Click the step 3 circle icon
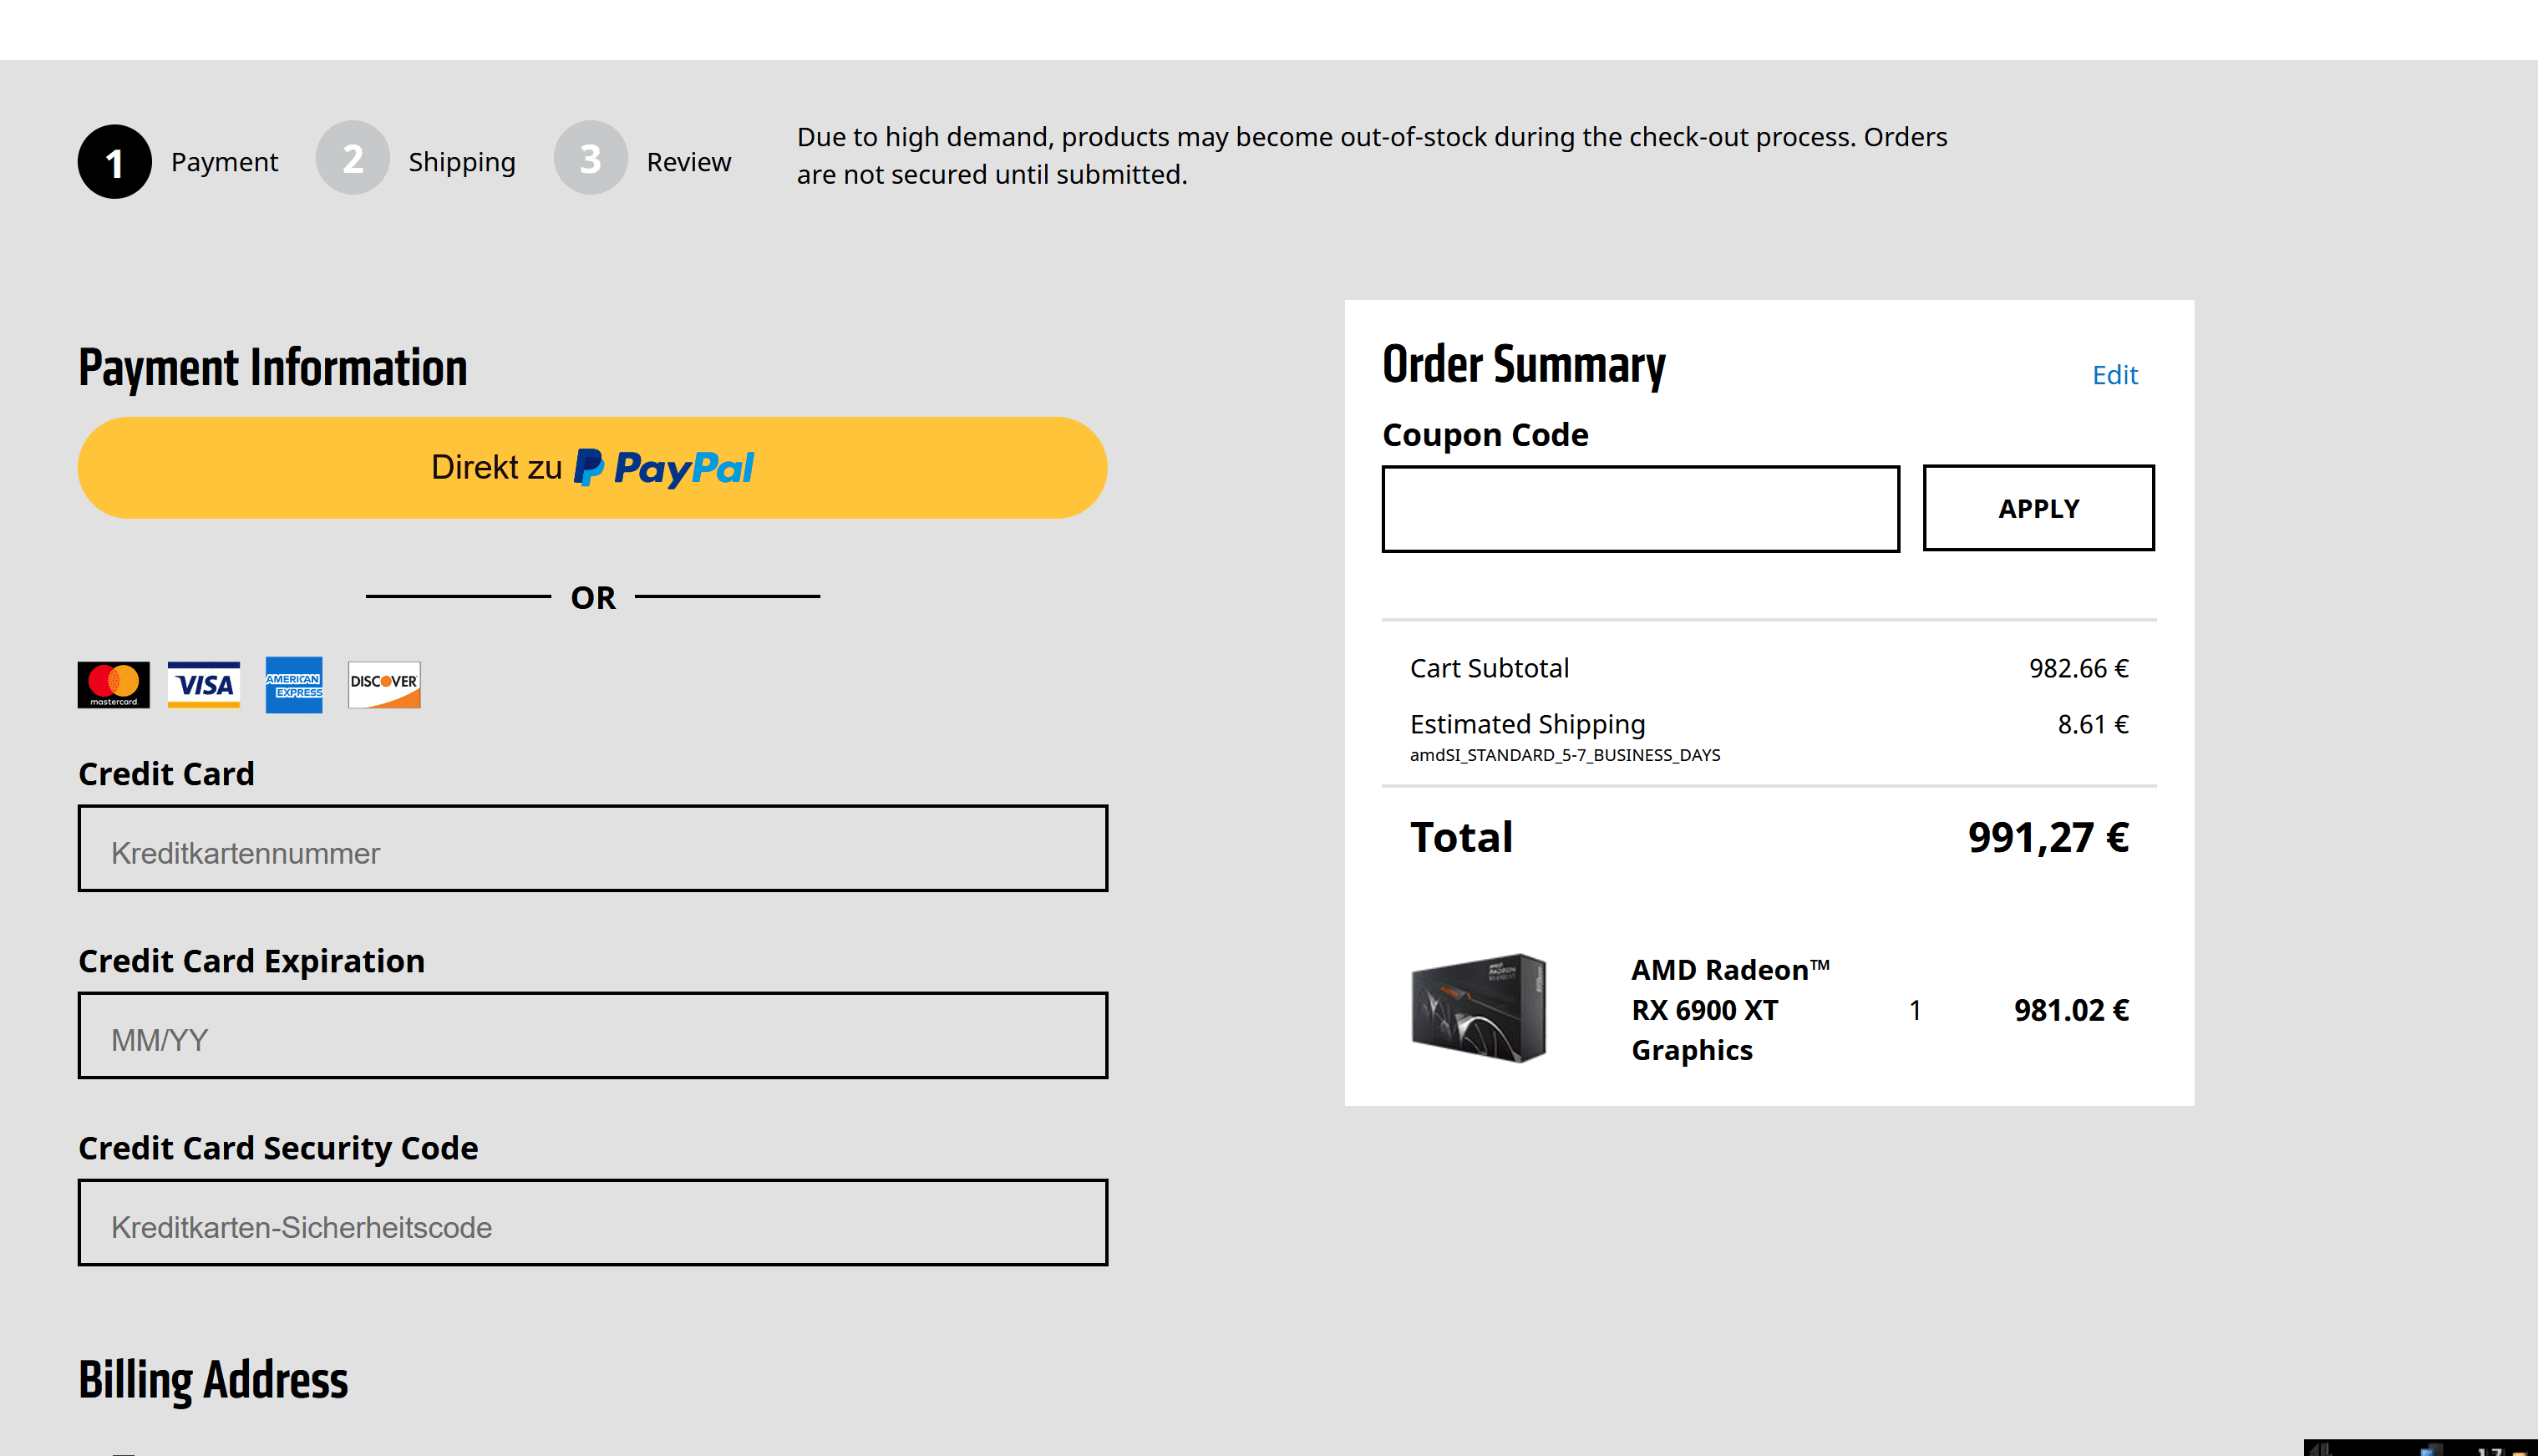This screenshot has height=1456, width=2538. [590, 159]
